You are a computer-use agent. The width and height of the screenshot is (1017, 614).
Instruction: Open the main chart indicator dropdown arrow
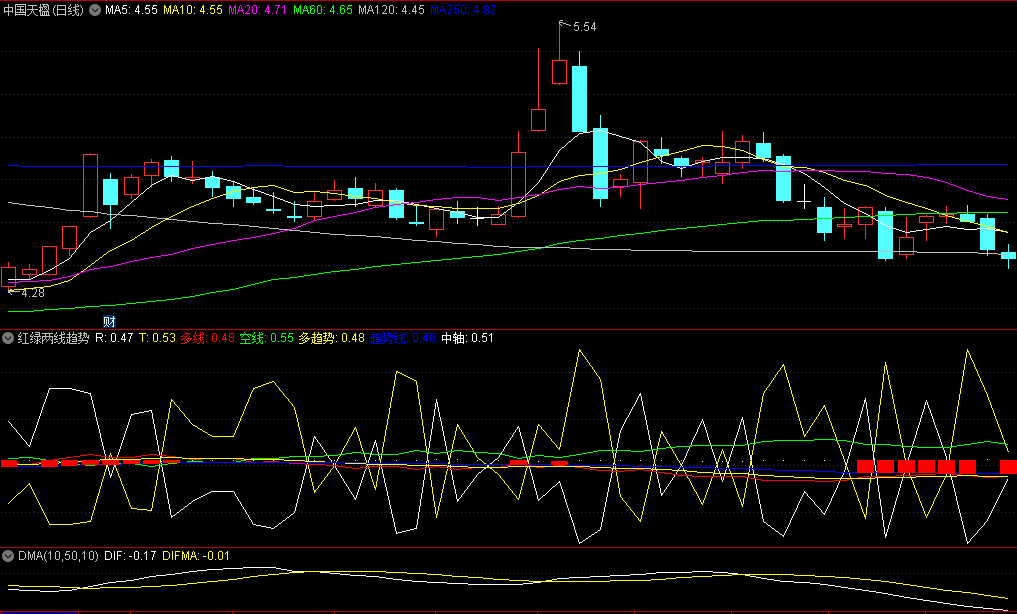95,10
